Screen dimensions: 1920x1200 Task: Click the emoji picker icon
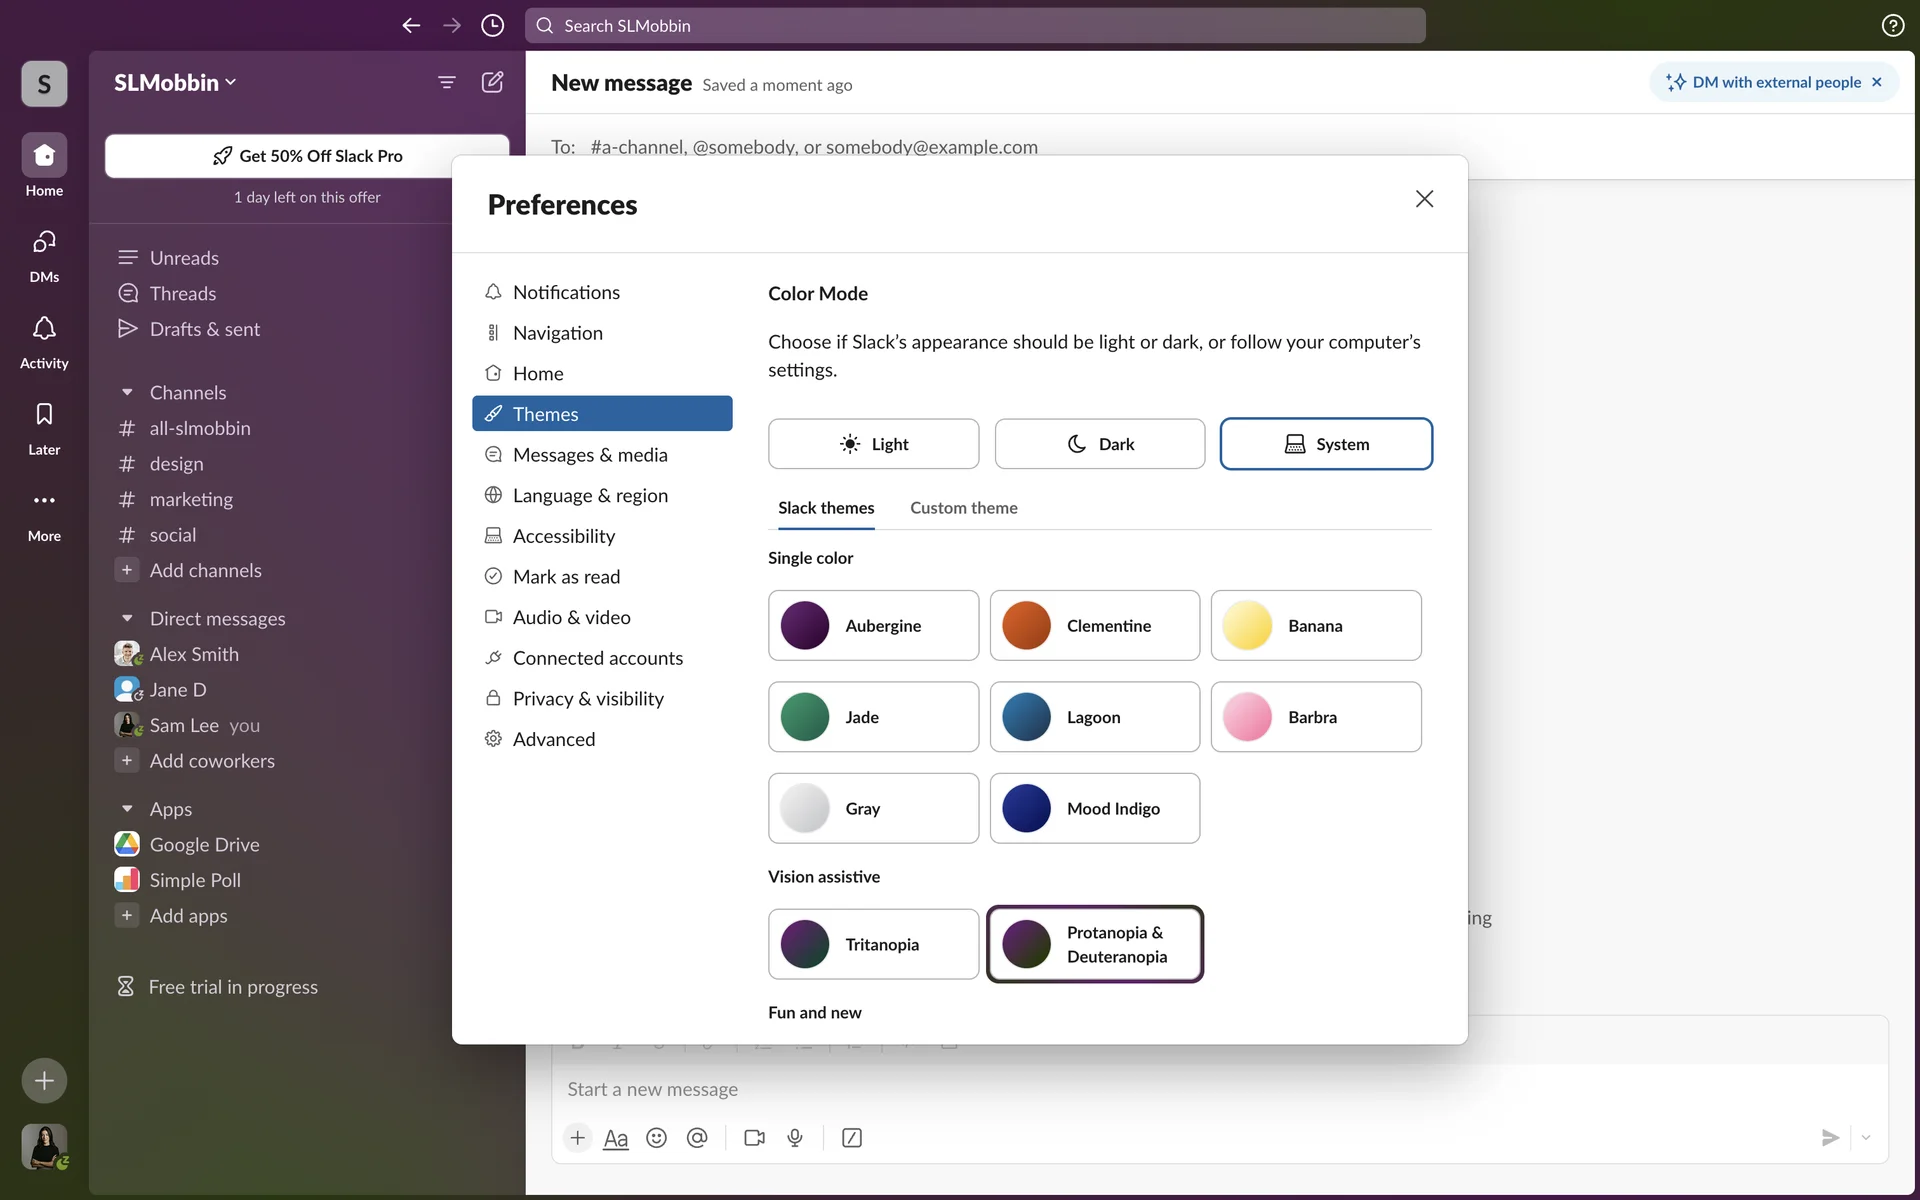656,1138
